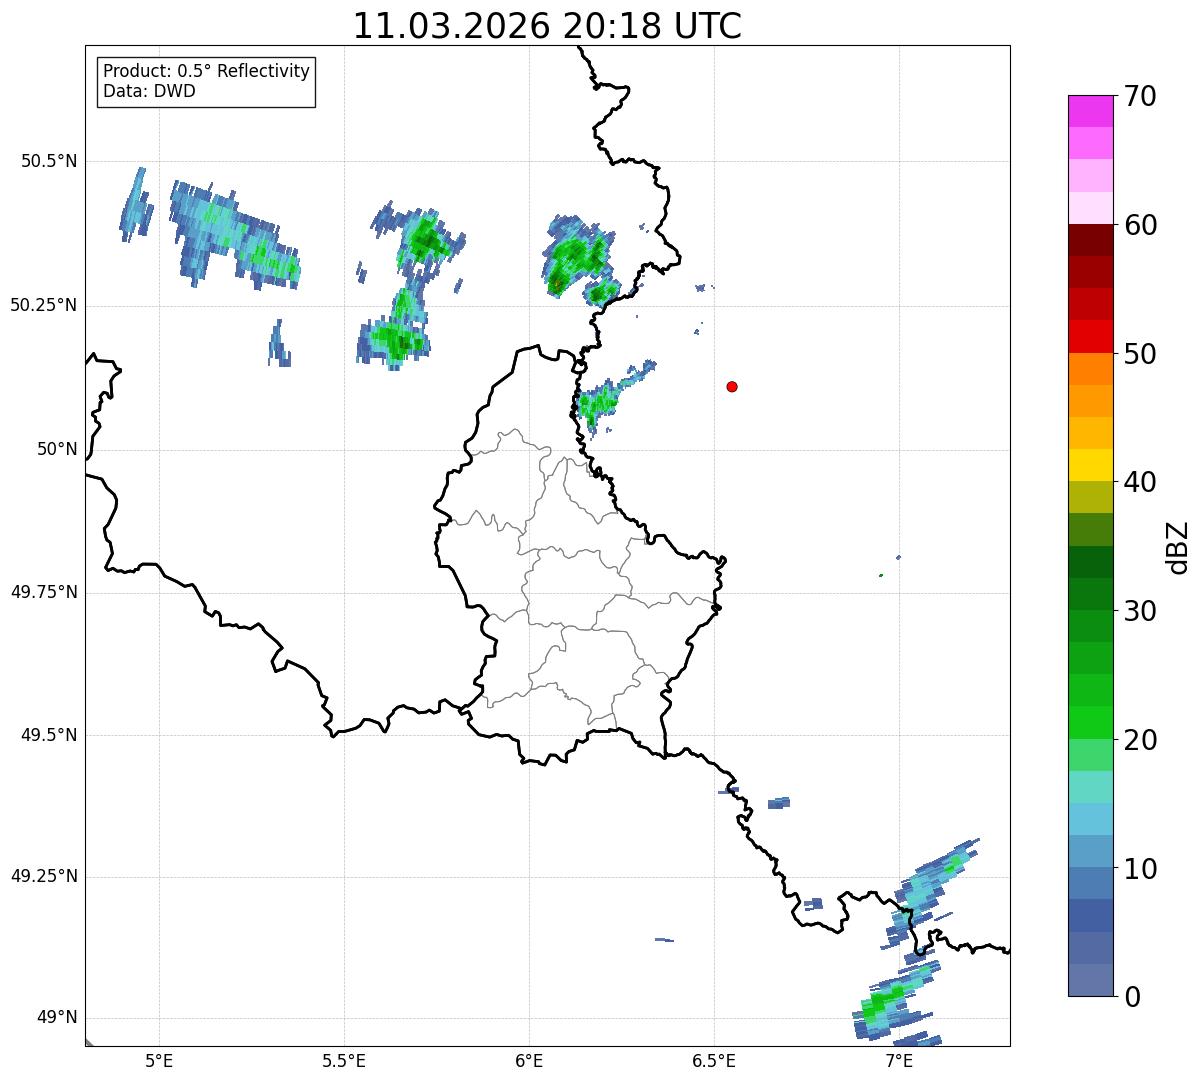This screenshot has width=1202, height=1081.
Task: Click the 6.5°E longitude label
Action: click(x=714, y=1060)
